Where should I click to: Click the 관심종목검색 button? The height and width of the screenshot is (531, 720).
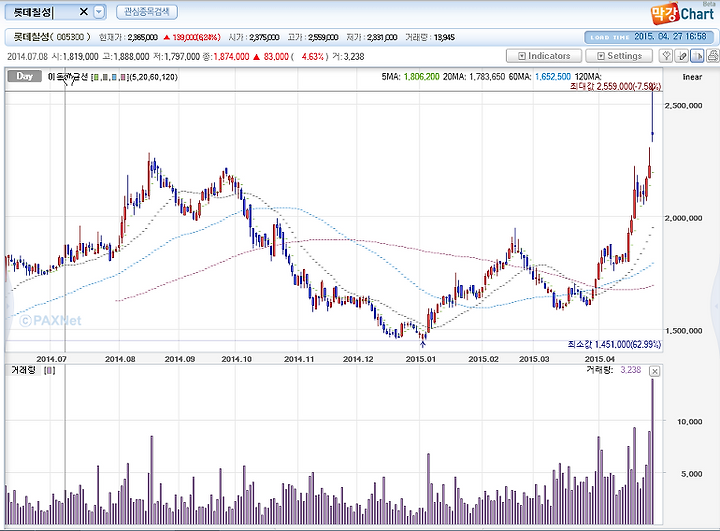[146, 11]
